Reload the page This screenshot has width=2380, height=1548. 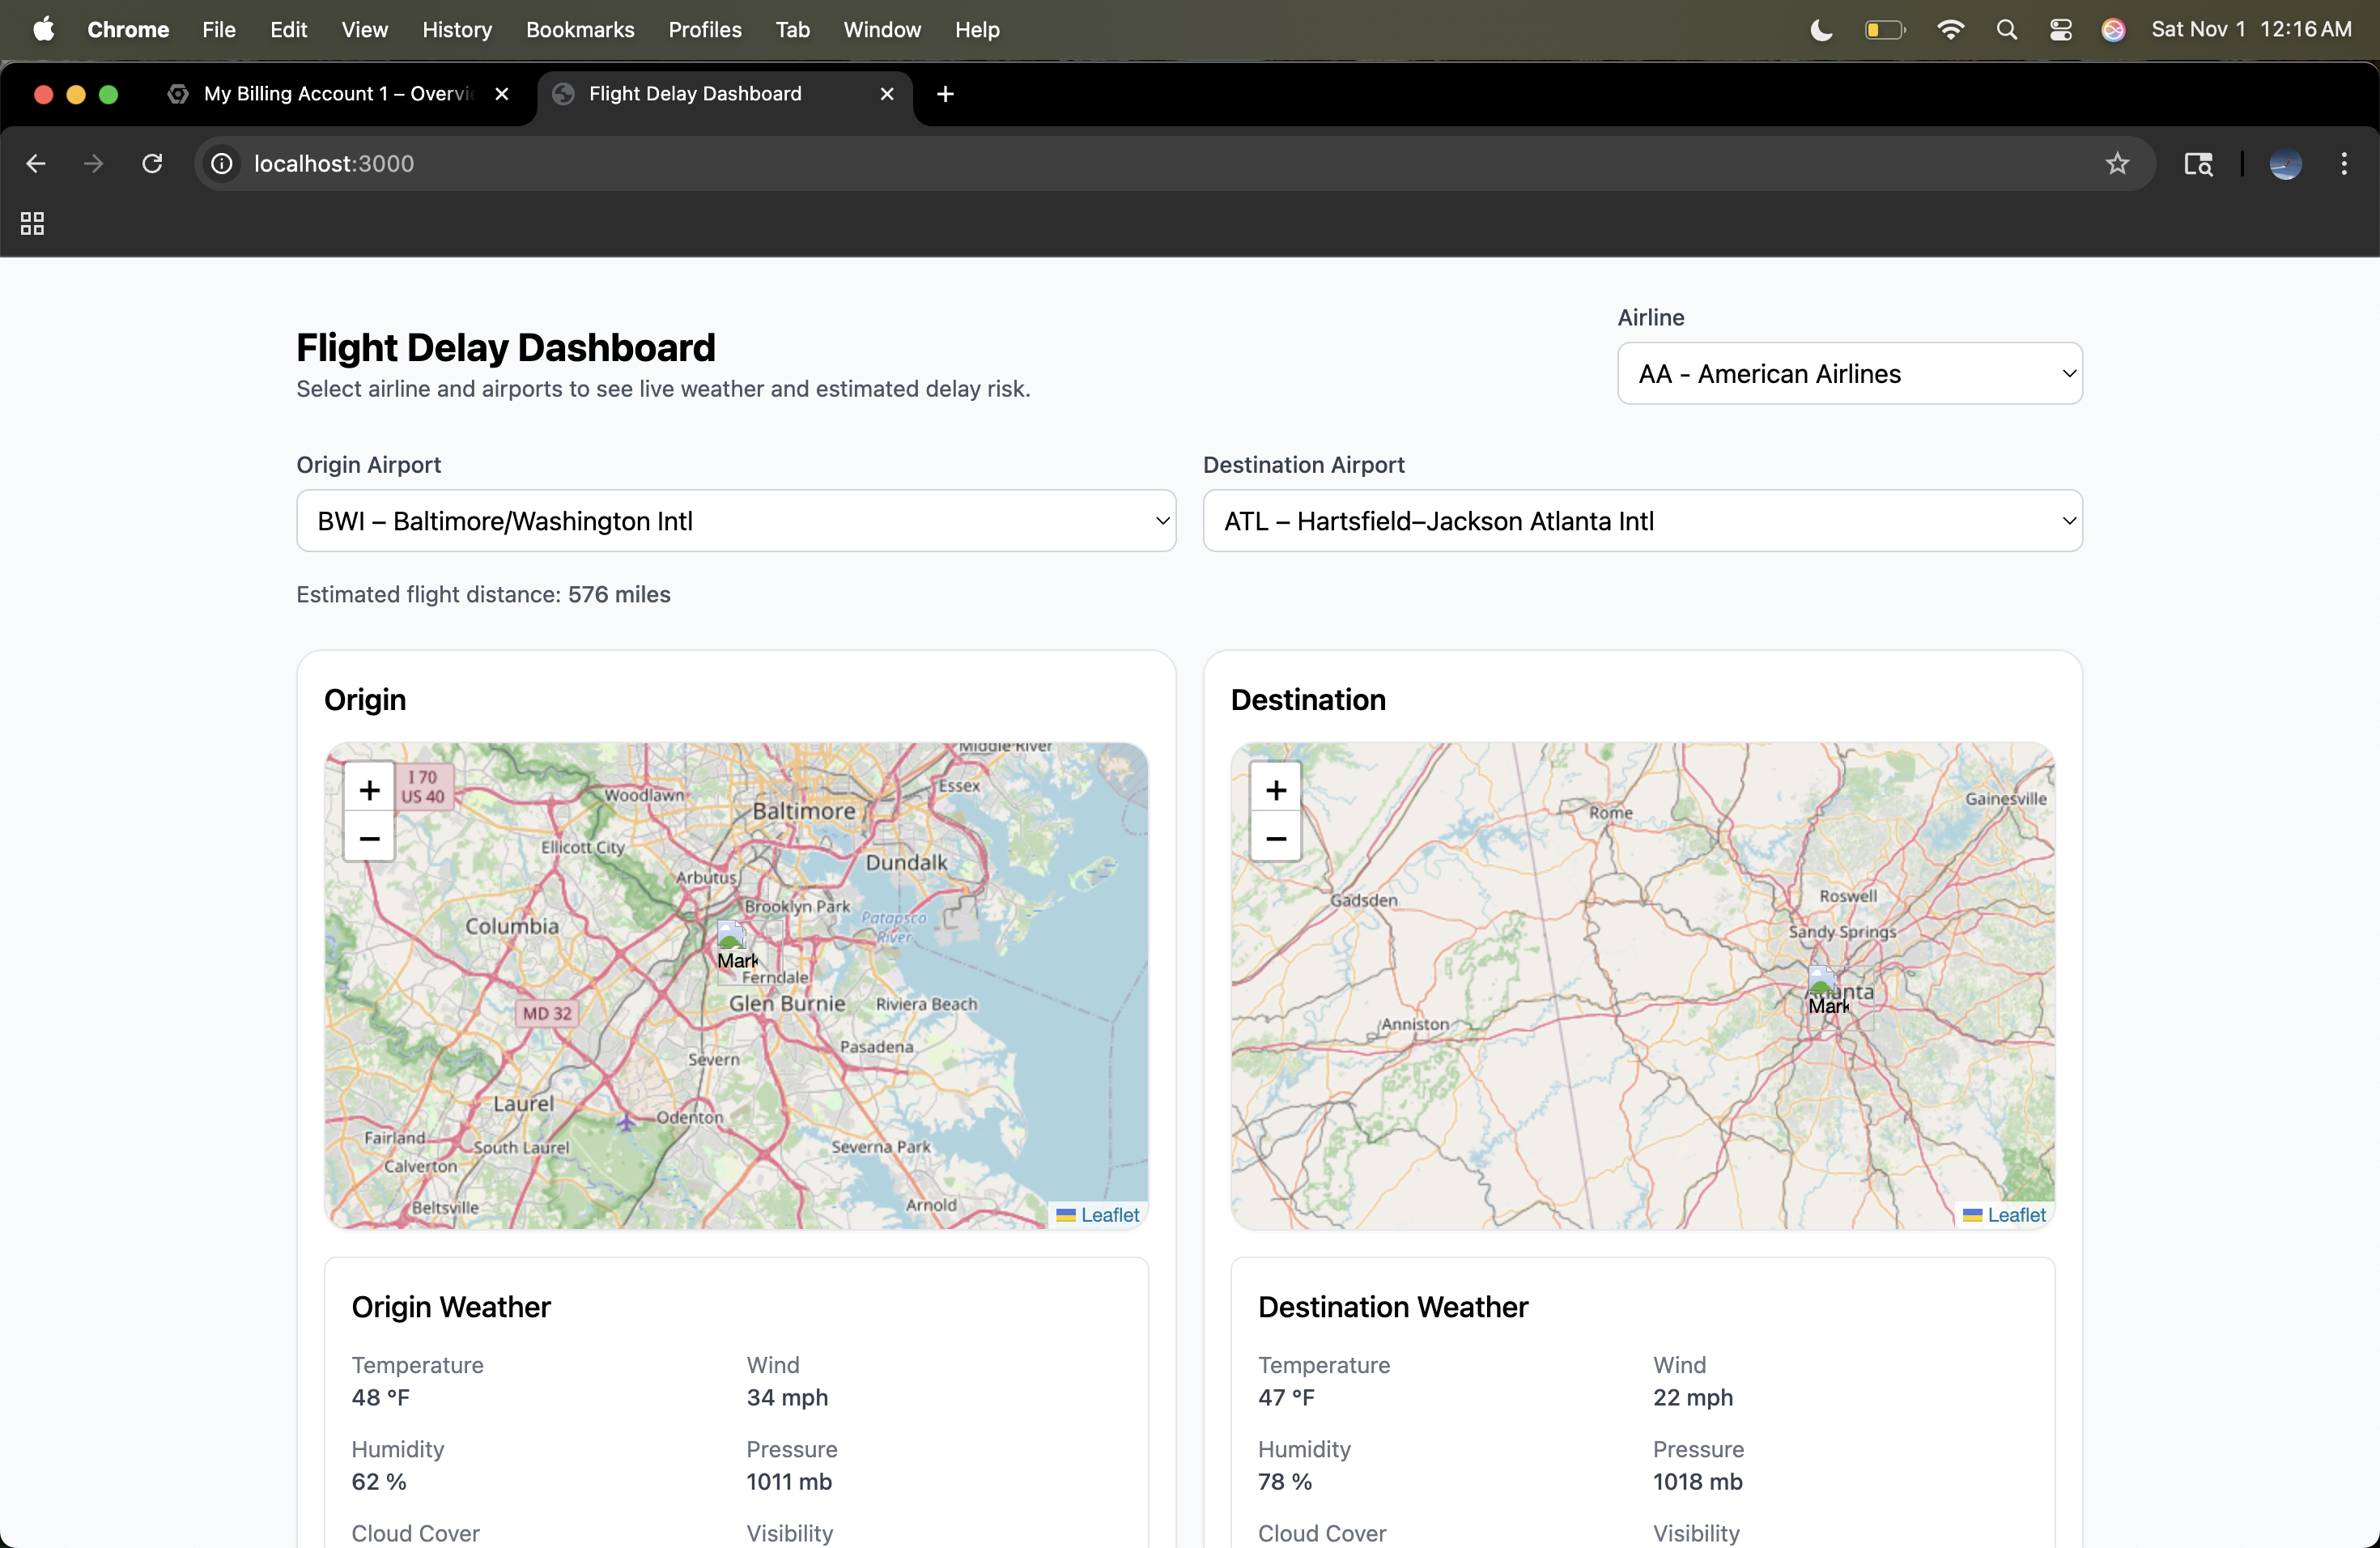(152, 164)
